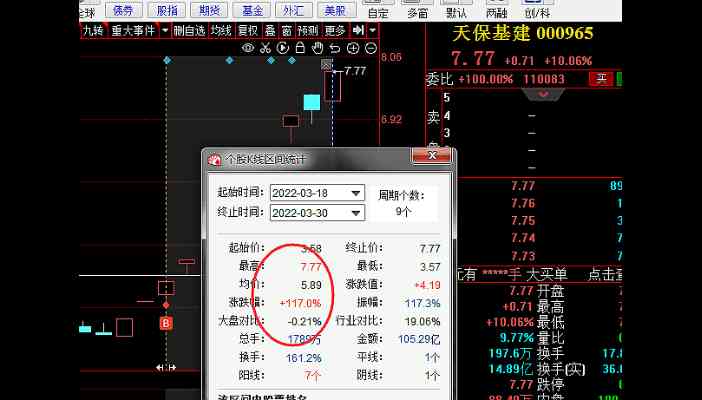702x400 pixels.
Task: Click the 161.2% 换手 value in dialog
Action: 304,358
